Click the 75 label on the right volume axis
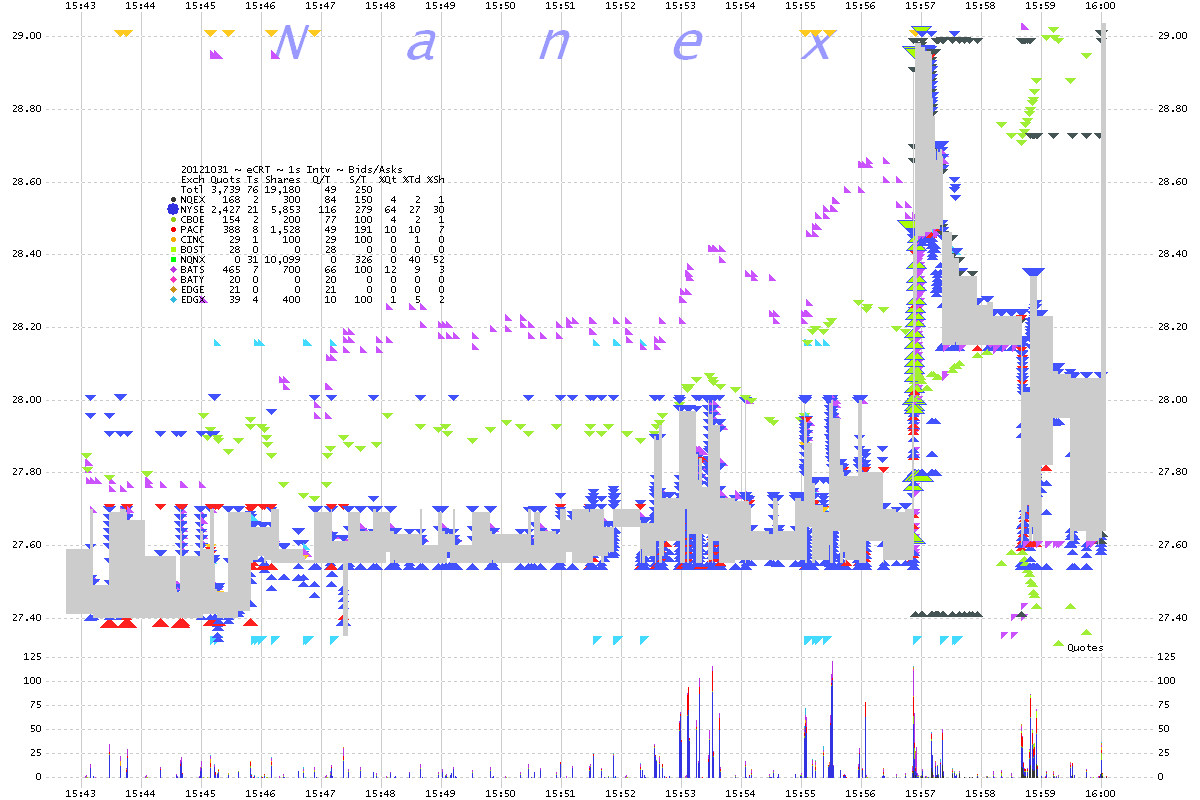1200x800 pixels. [x=1163, y=705]
